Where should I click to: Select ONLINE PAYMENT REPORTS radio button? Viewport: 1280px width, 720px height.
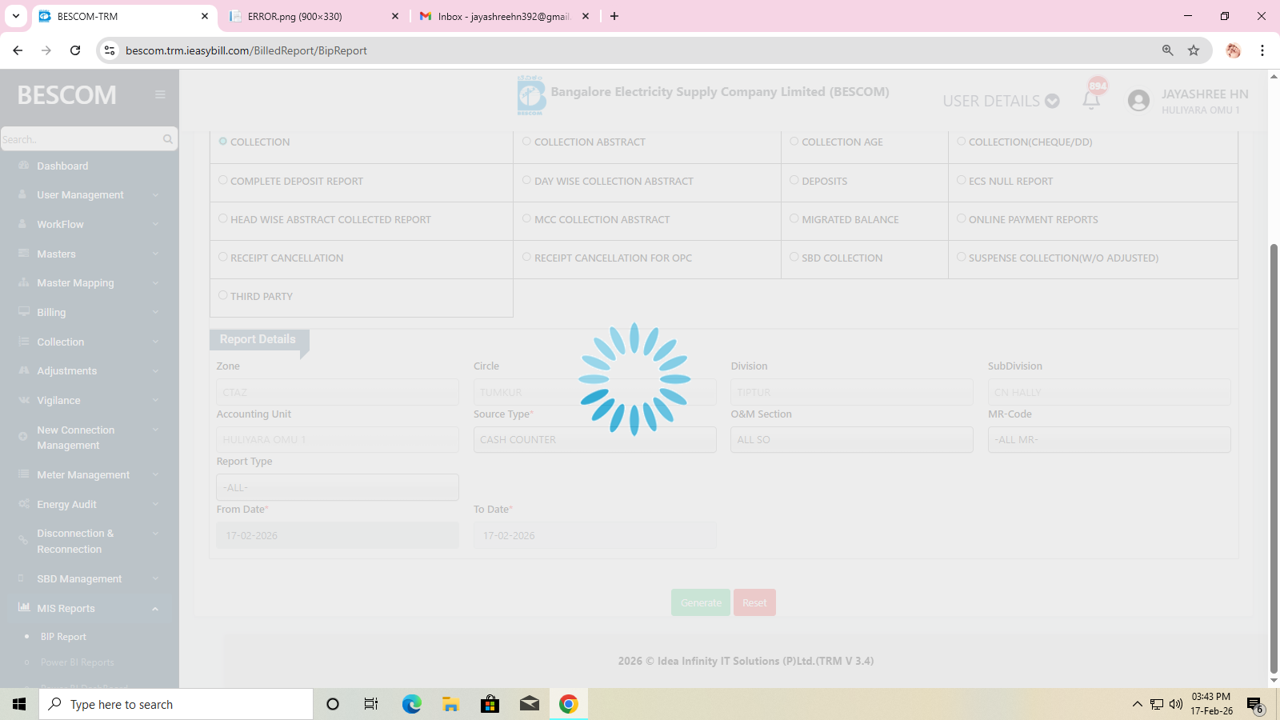pyautogui.click(x=961, y=218)
